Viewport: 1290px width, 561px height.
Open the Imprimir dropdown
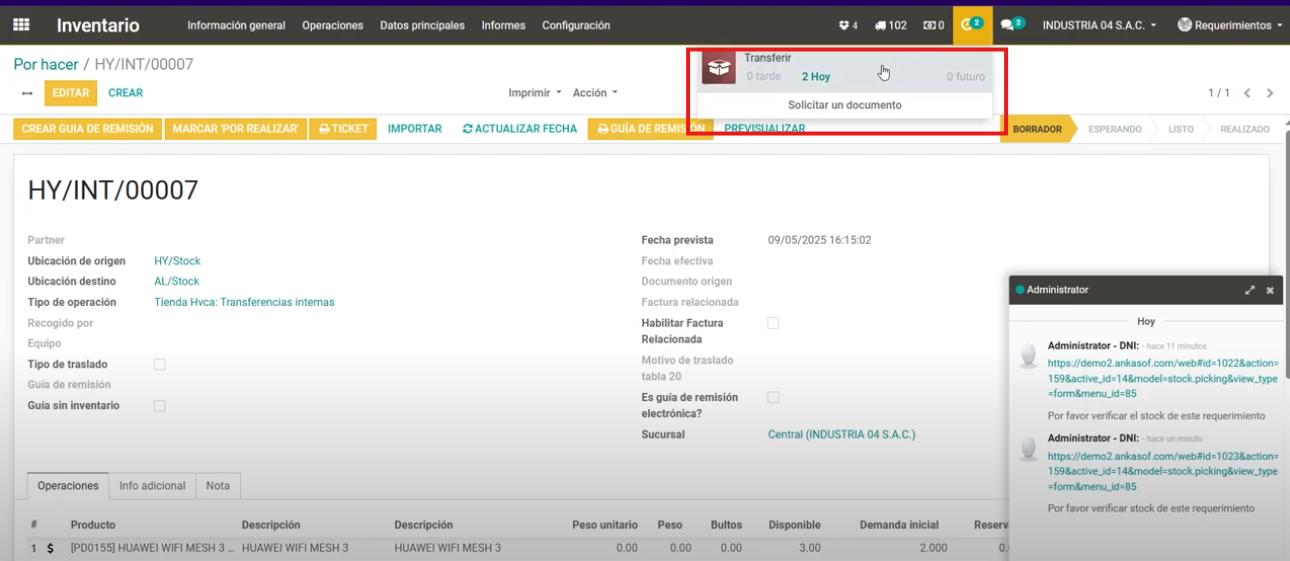click(x=535, y=93)
